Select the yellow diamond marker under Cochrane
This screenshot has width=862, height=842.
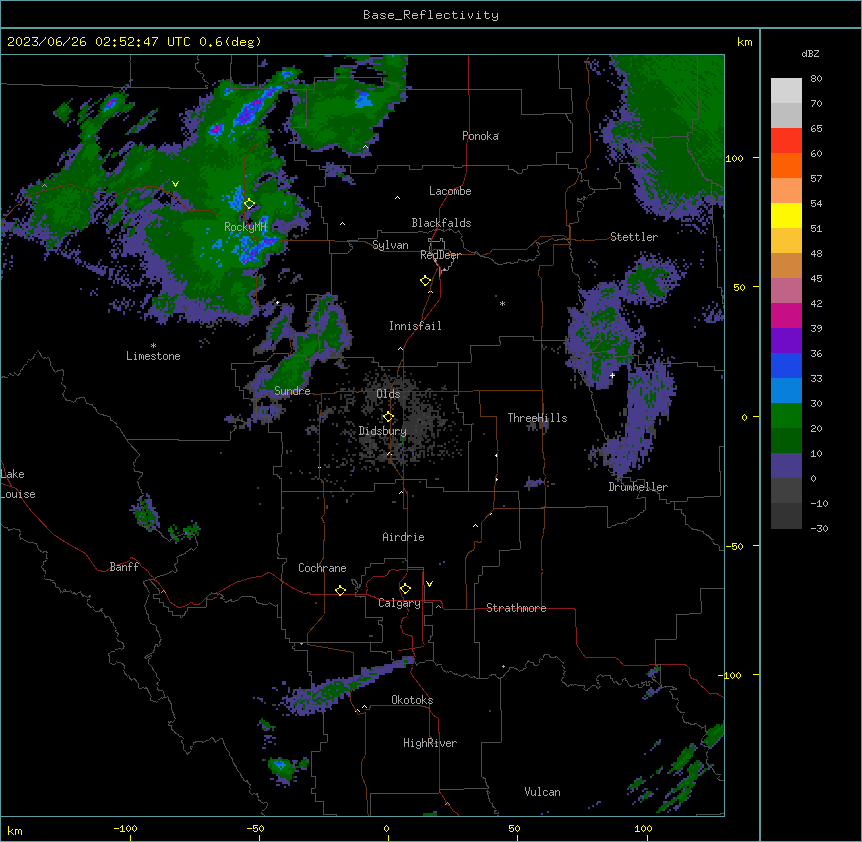pyautogui.click(x=340, y=590)
